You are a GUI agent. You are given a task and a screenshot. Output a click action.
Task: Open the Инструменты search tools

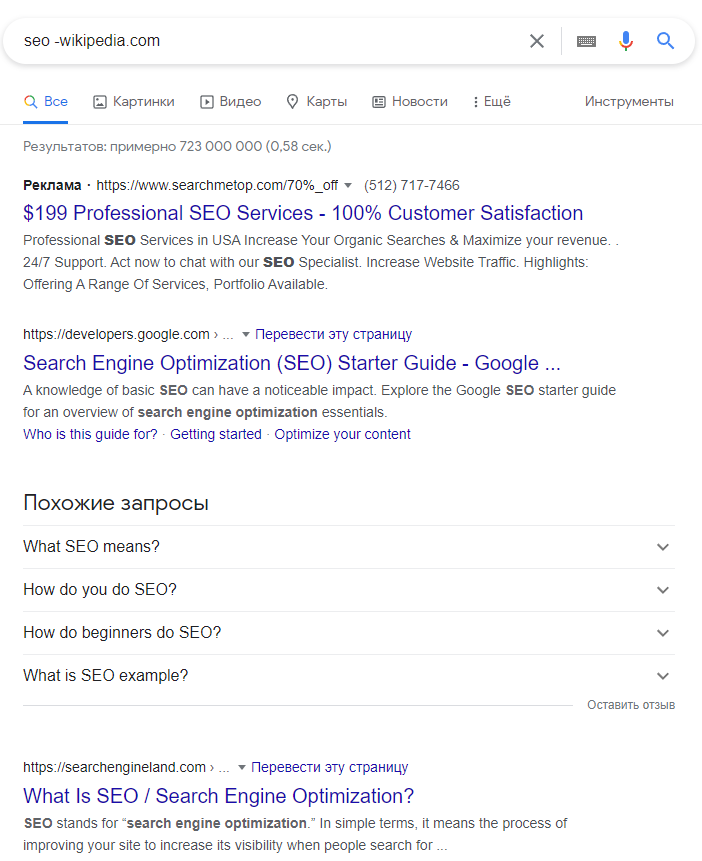pos(629,102)
